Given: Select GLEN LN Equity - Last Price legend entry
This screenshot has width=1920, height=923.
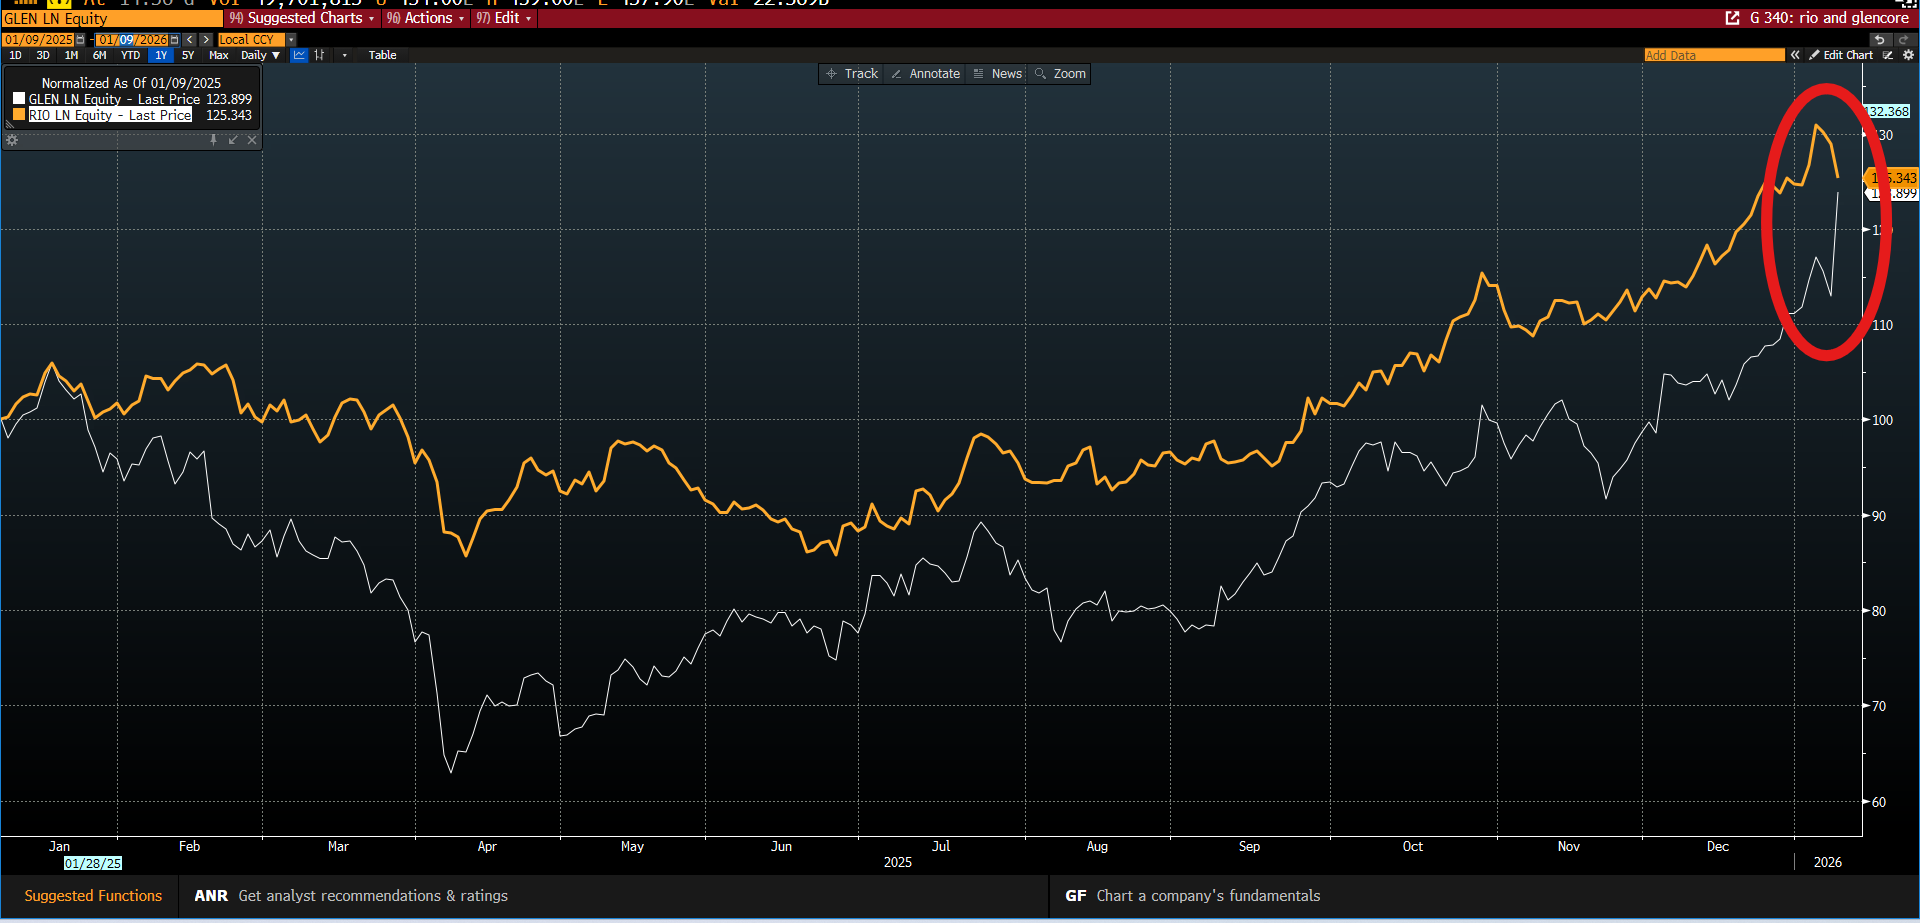Looking at the screenshot, I should pos(114,99).
